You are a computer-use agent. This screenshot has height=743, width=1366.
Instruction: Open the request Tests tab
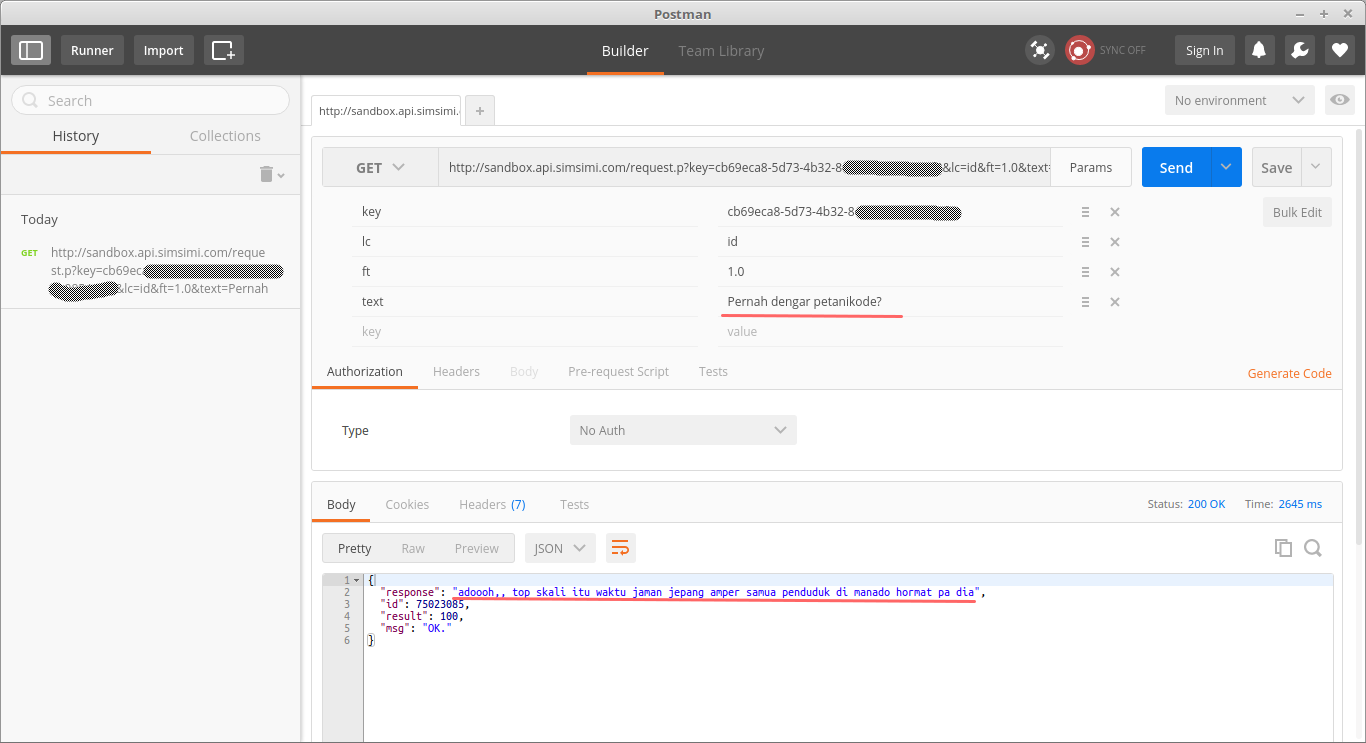coord(713,372)
